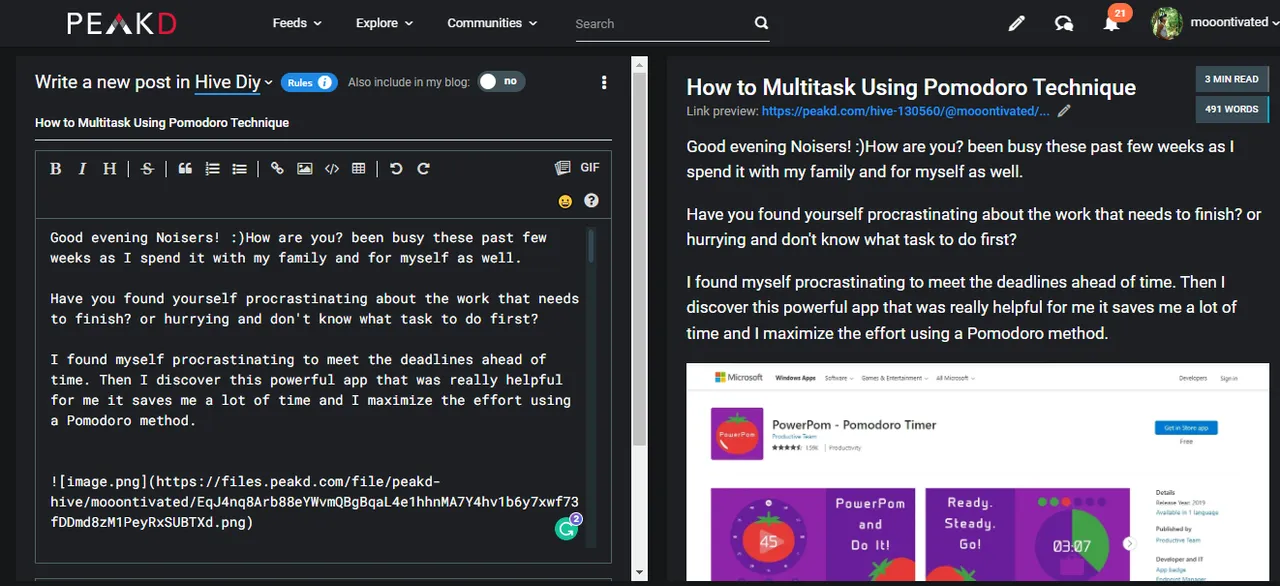
Task: Open the Grammarly badge in the editor
Action: (567, 529)
